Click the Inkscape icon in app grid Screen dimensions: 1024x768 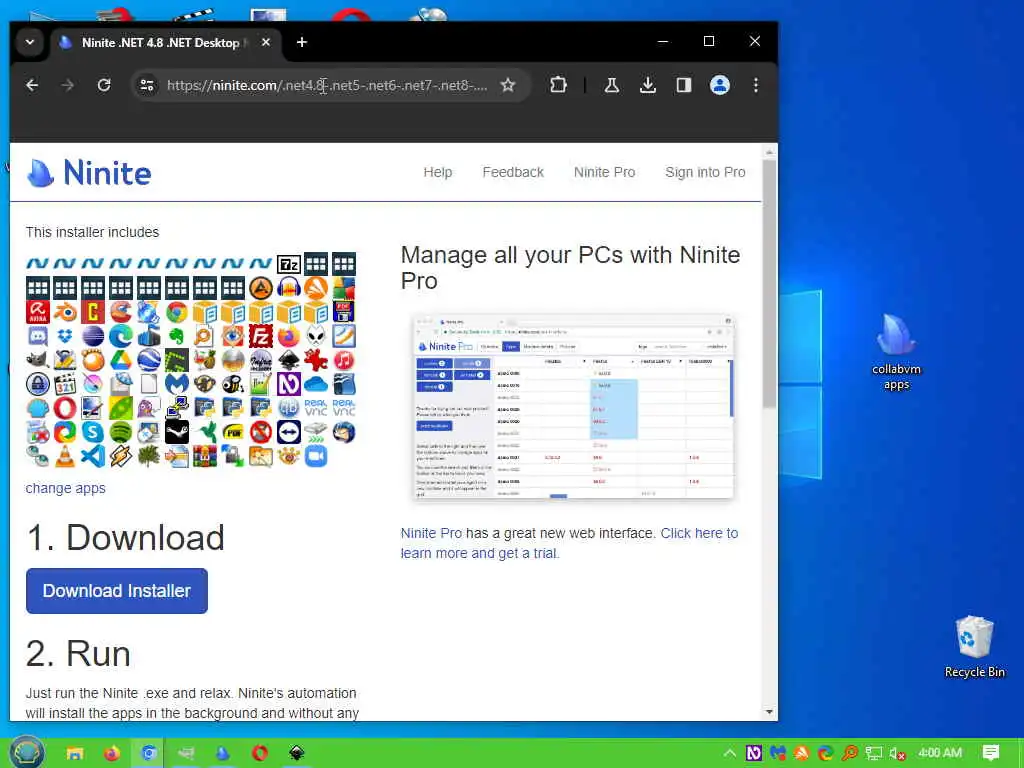click(x=288, y=360)
